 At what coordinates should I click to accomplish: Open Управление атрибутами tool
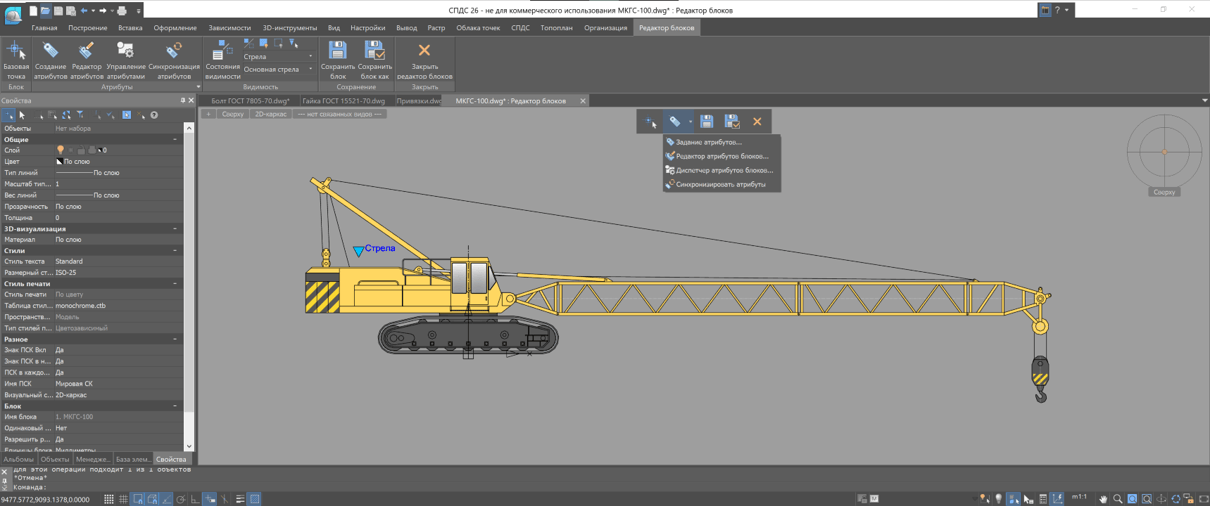pyautogui.click(x=126, y=60)
